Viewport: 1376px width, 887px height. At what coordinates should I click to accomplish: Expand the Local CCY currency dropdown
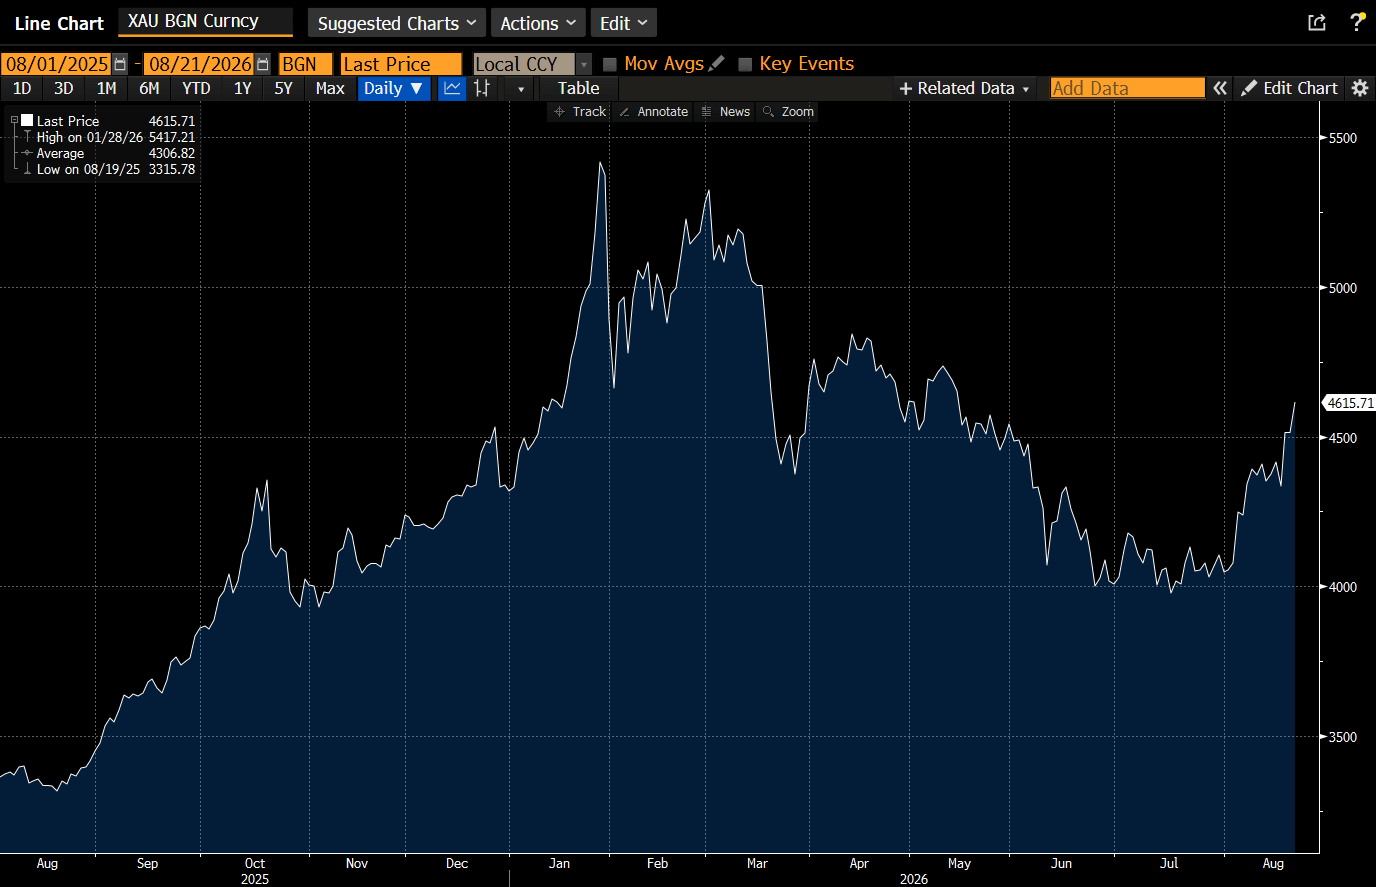click(585, 64)
